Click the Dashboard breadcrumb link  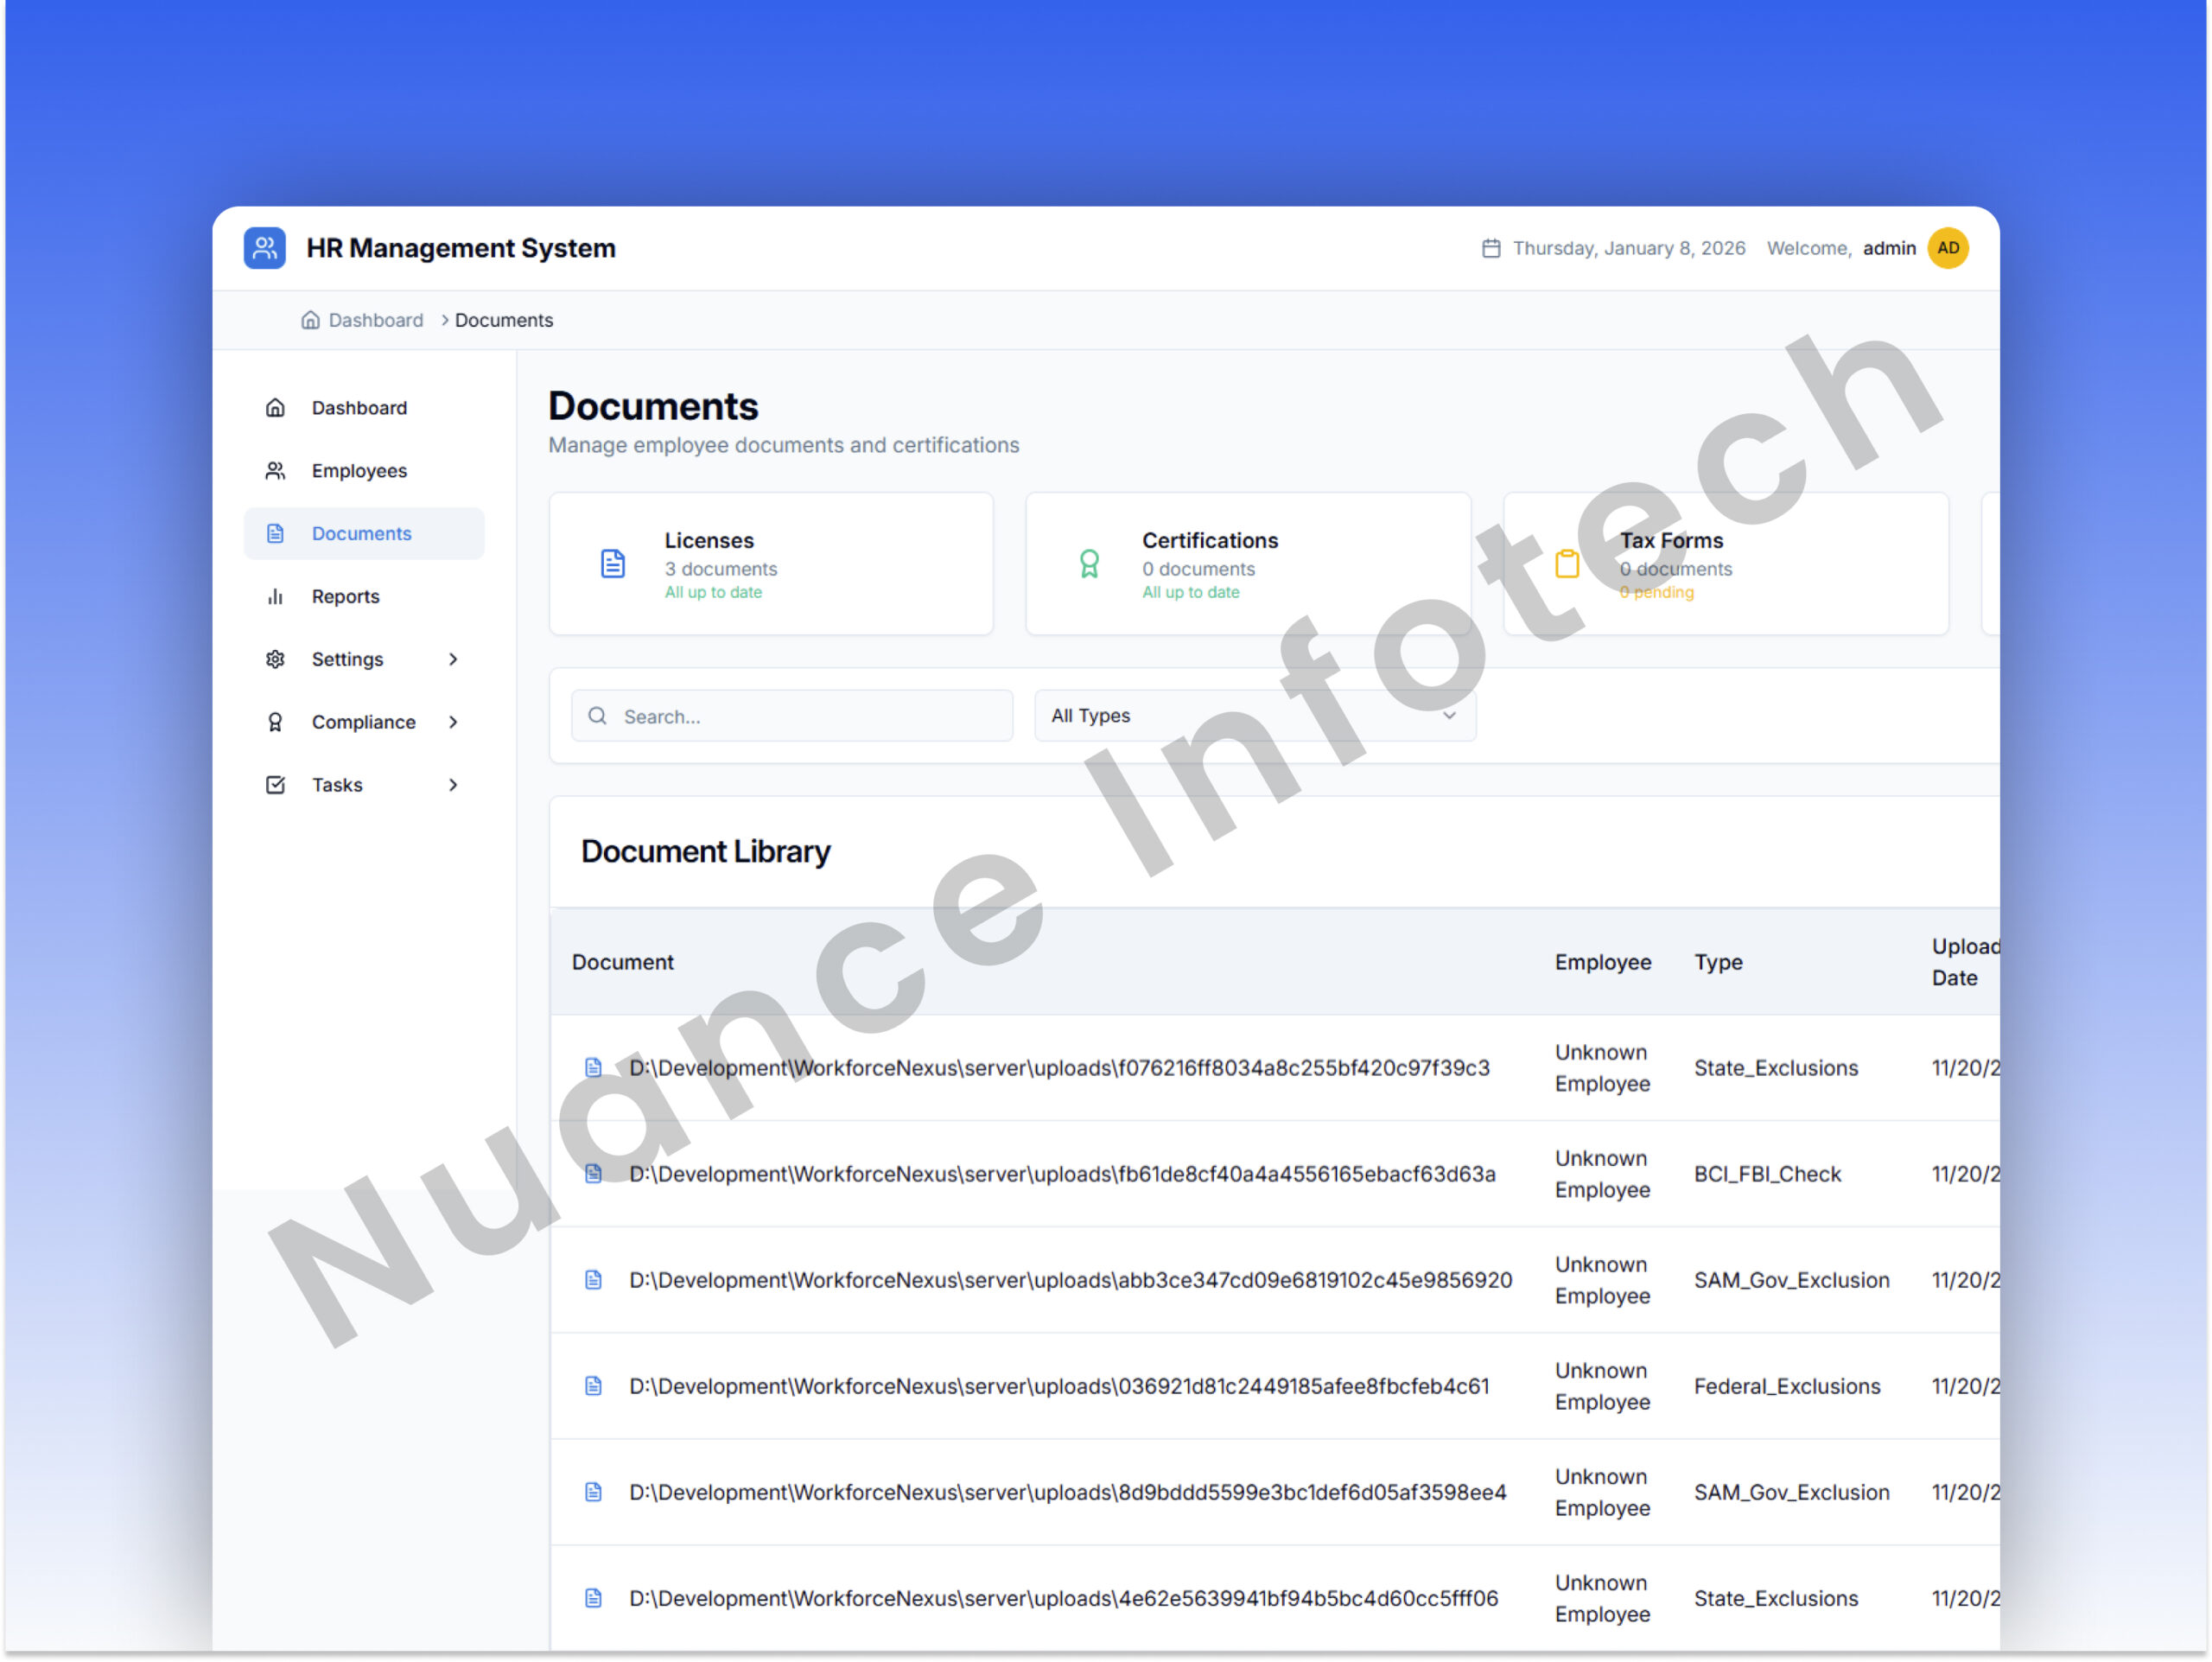pyautogui.click(x=376, y=320)
